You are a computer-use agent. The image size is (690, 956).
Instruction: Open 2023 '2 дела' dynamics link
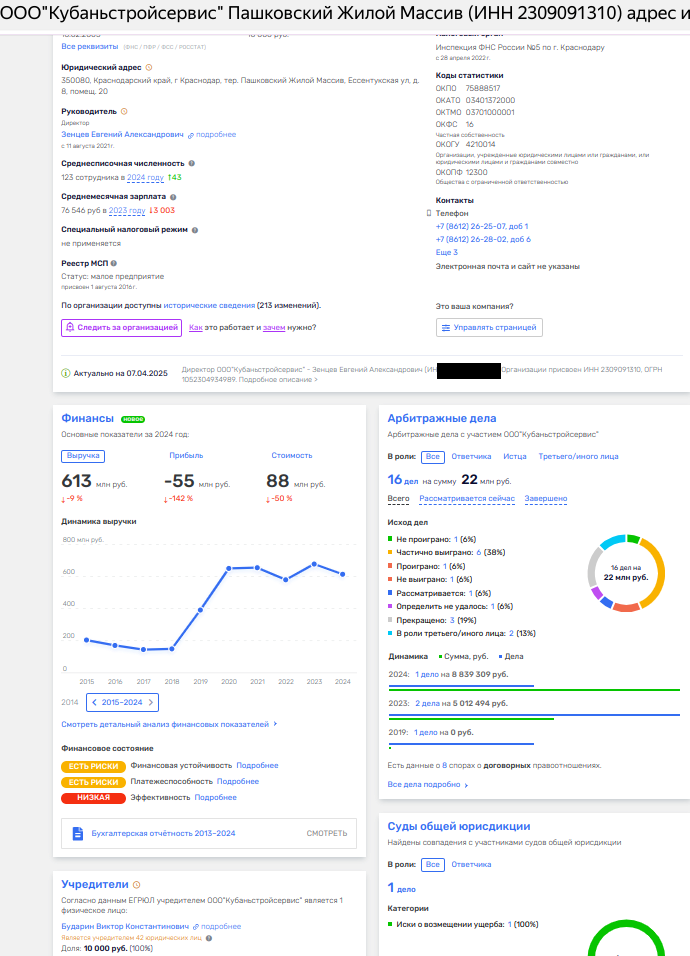pyautogui.click(x=427, y=704)
